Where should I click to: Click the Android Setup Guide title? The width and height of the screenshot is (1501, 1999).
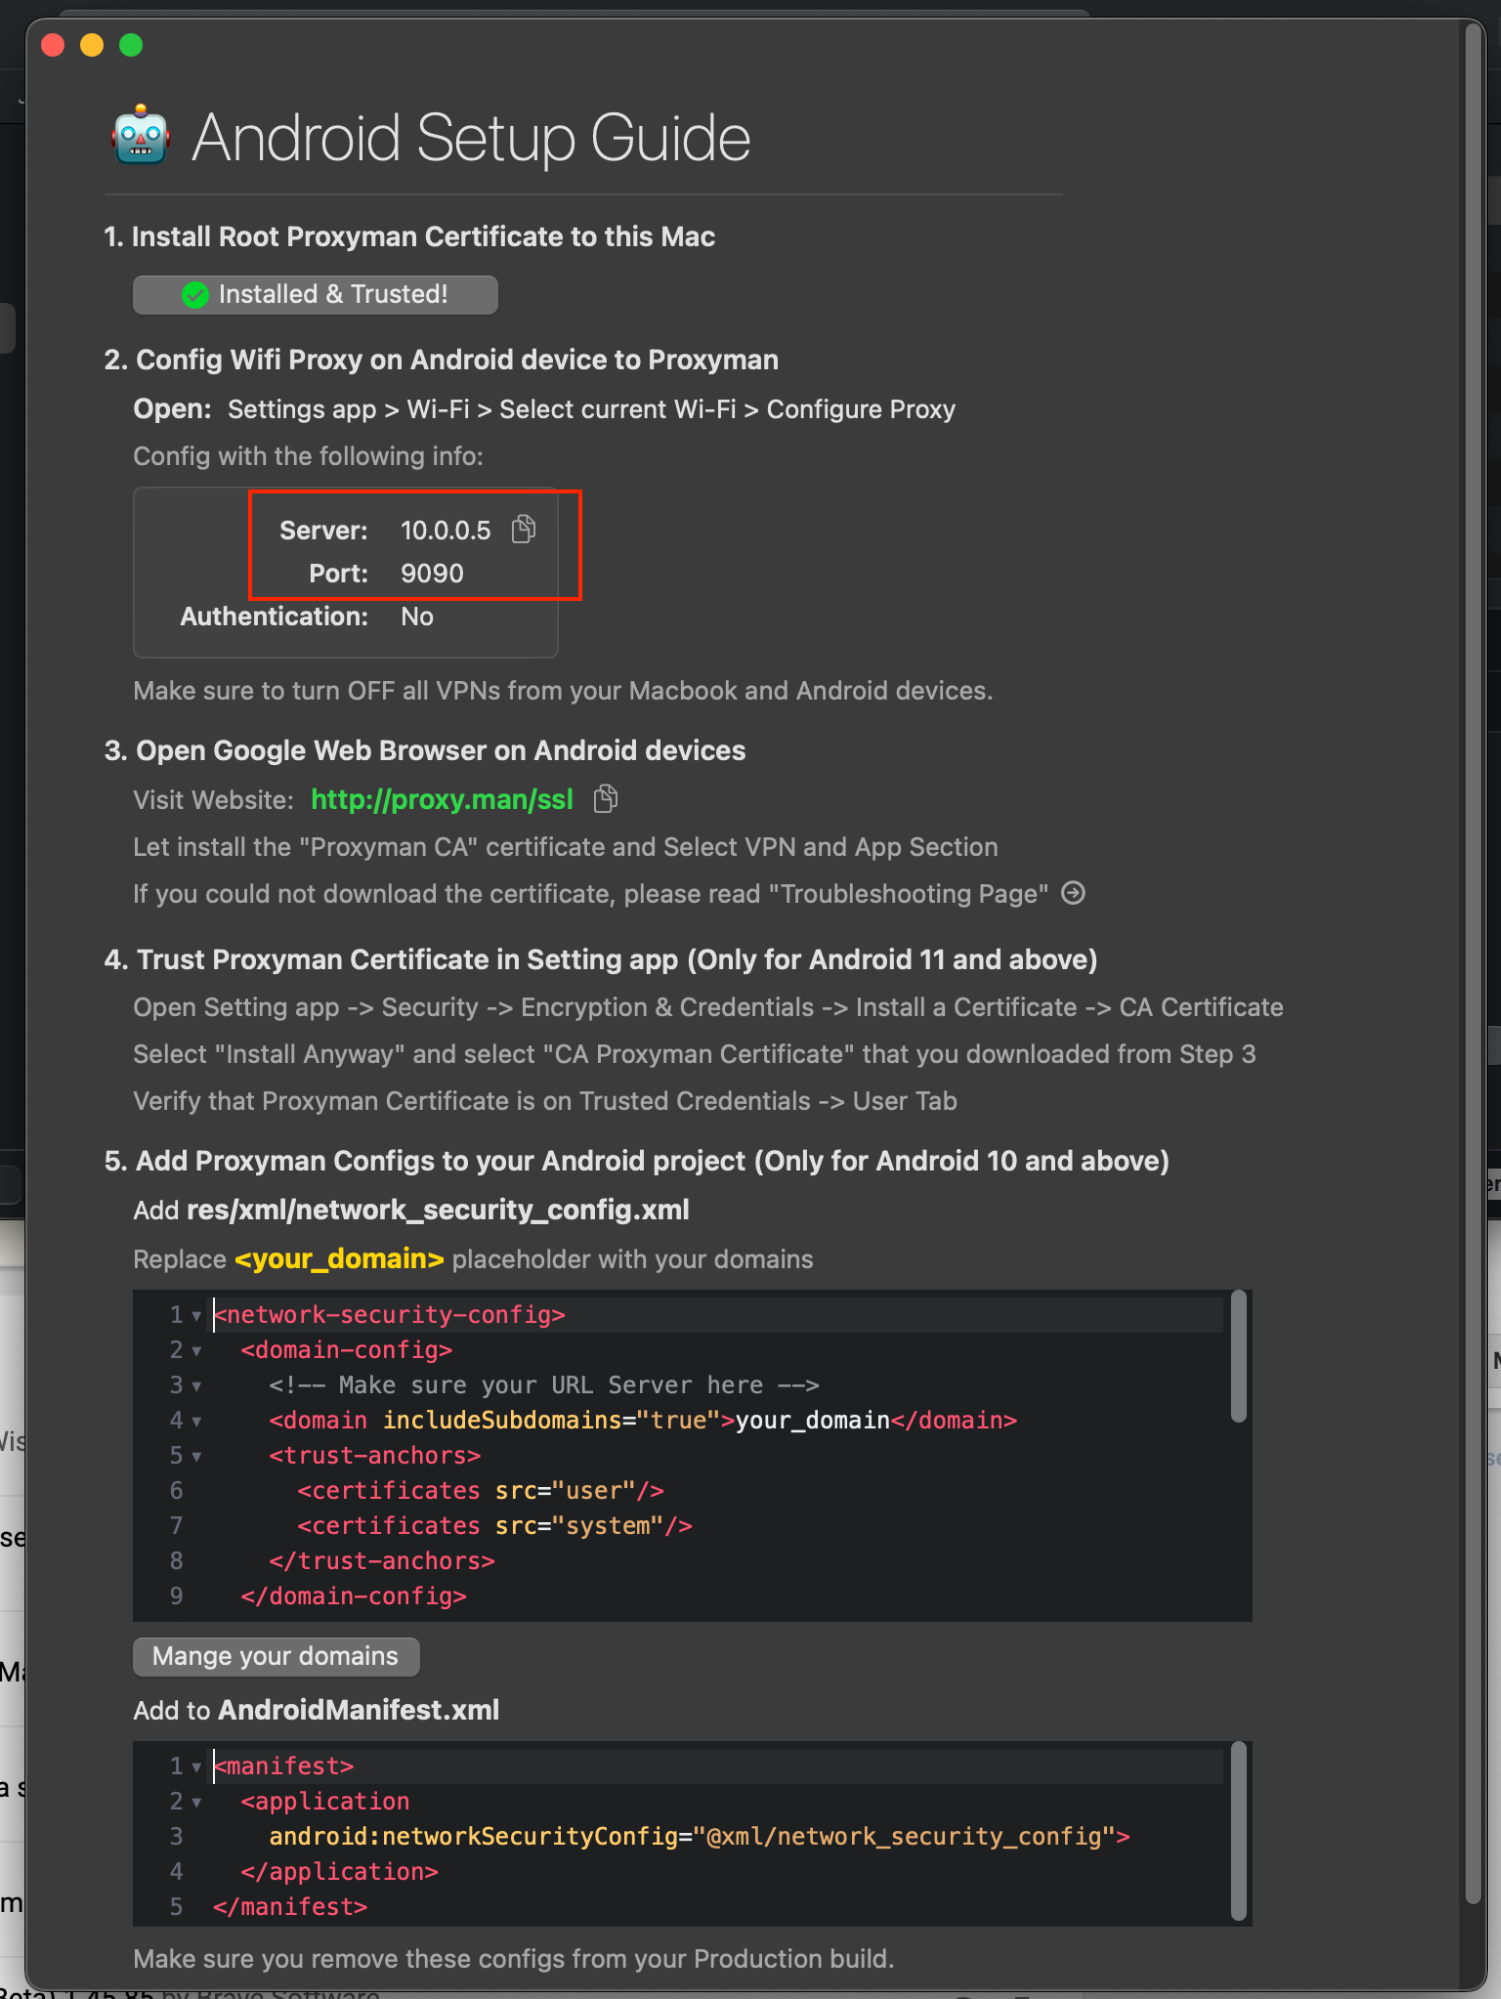point(471,137)
